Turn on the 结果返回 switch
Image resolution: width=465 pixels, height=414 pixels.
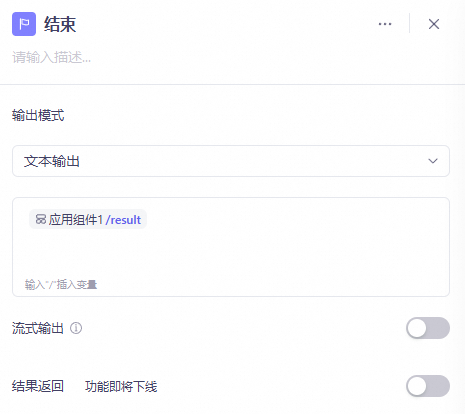428,386
